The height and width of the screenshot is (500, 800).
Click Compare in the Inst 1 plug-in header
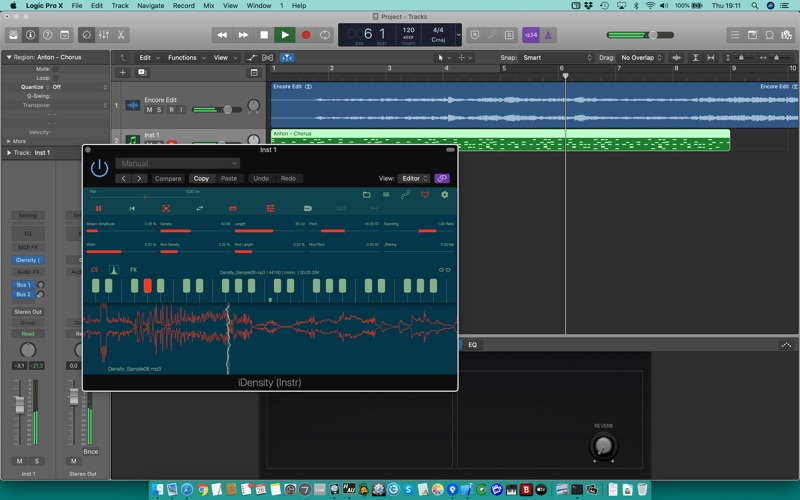pos(168,179)
